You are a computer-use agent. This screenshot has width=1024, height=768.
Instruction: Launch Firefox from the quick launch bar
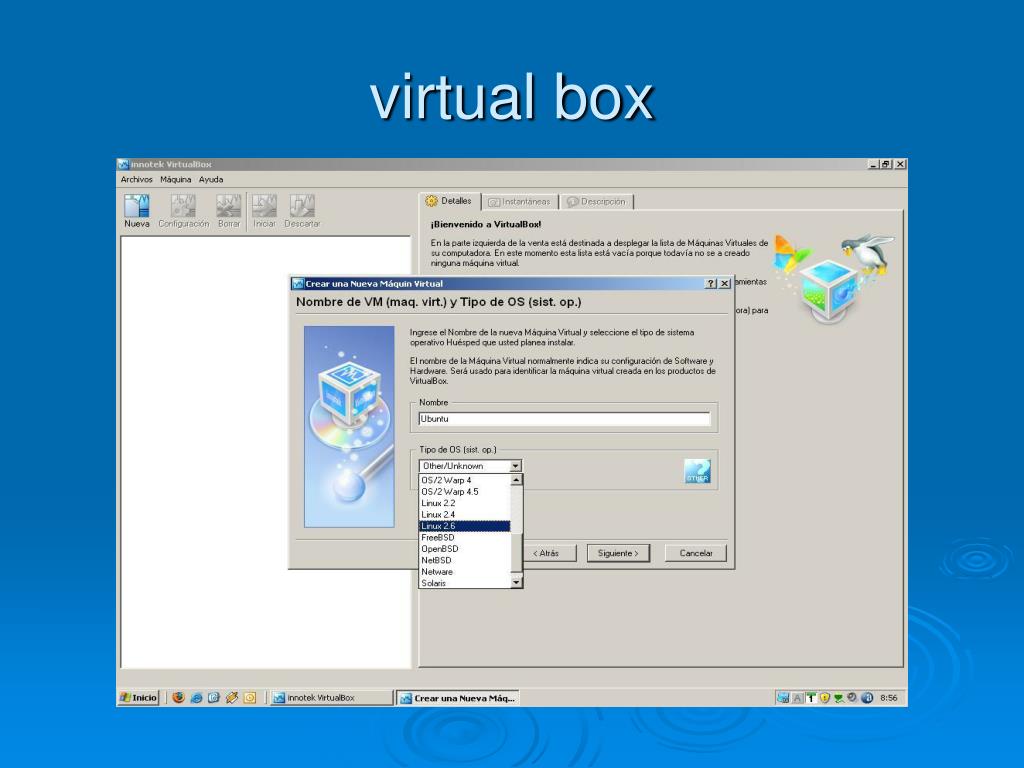178,697
